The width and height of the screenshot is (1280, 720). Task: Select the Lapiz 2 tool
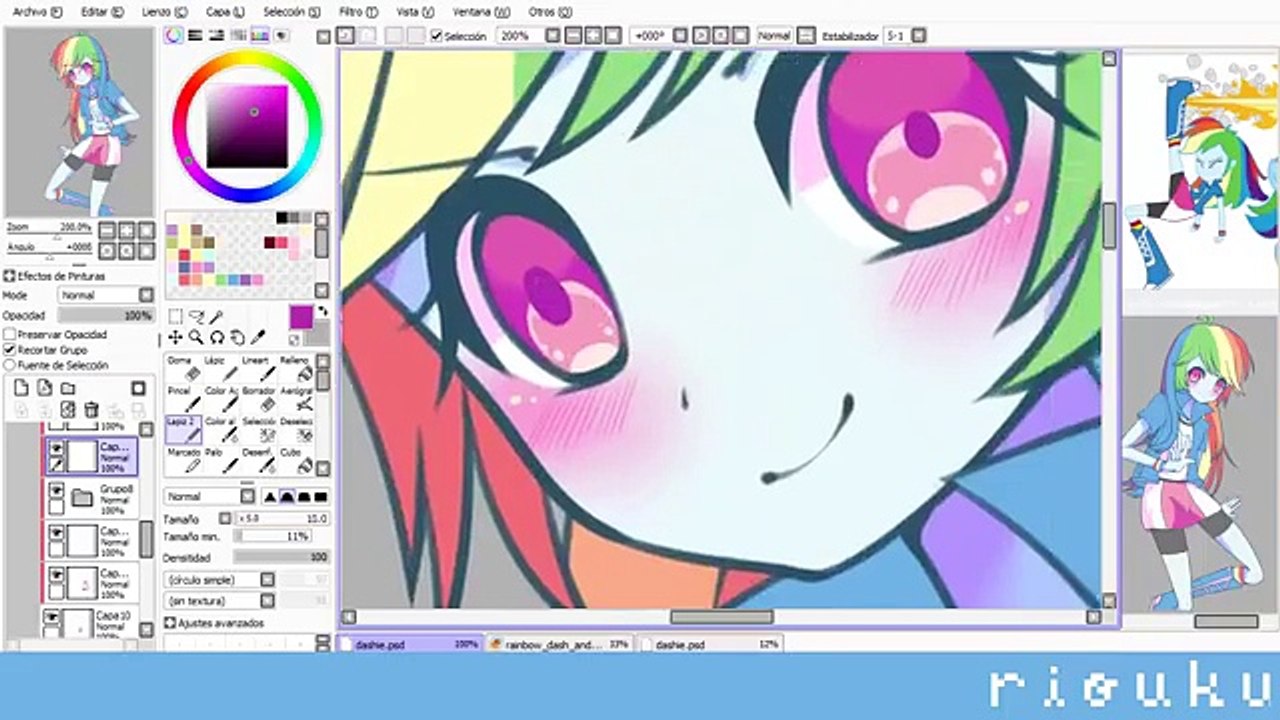point(183,429)
